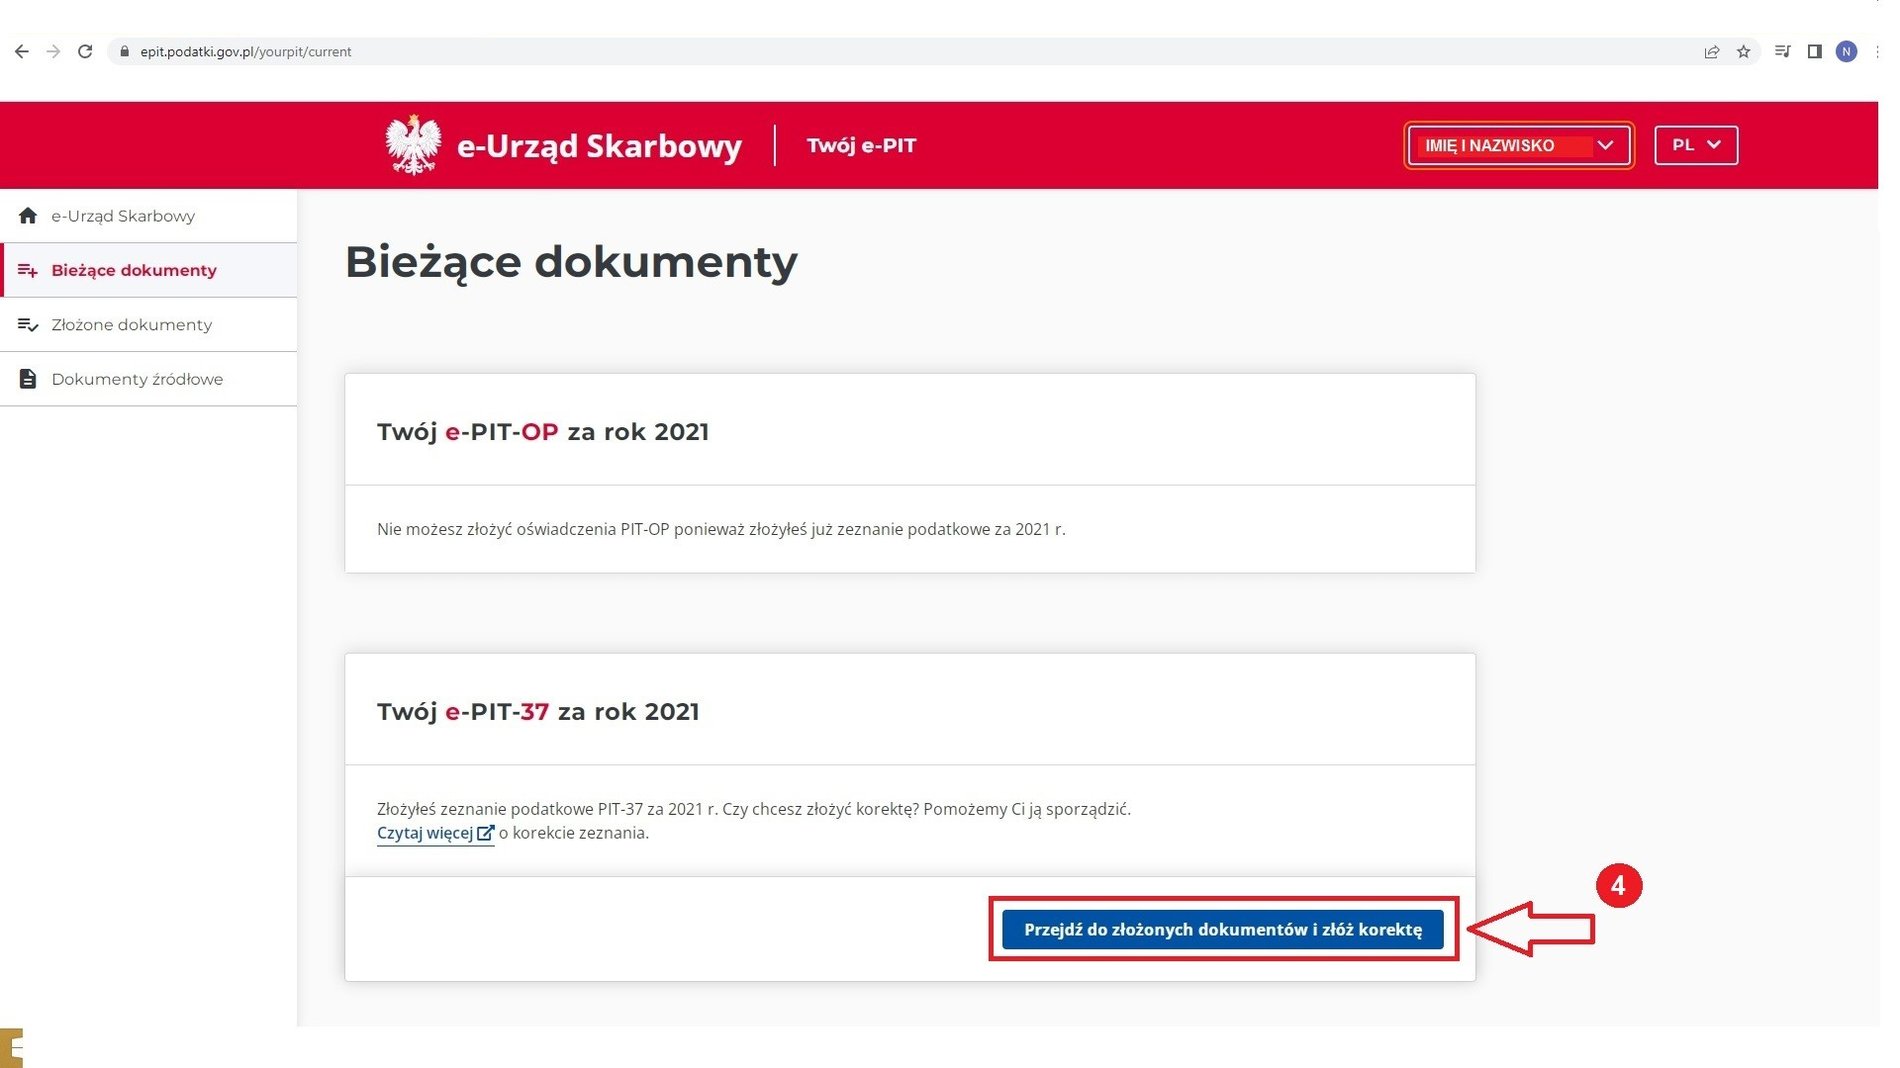Click the e-Urząd Skarbowy header title
The width and height of the screenshot is (1900, 1068).
[x=599, y=146]
